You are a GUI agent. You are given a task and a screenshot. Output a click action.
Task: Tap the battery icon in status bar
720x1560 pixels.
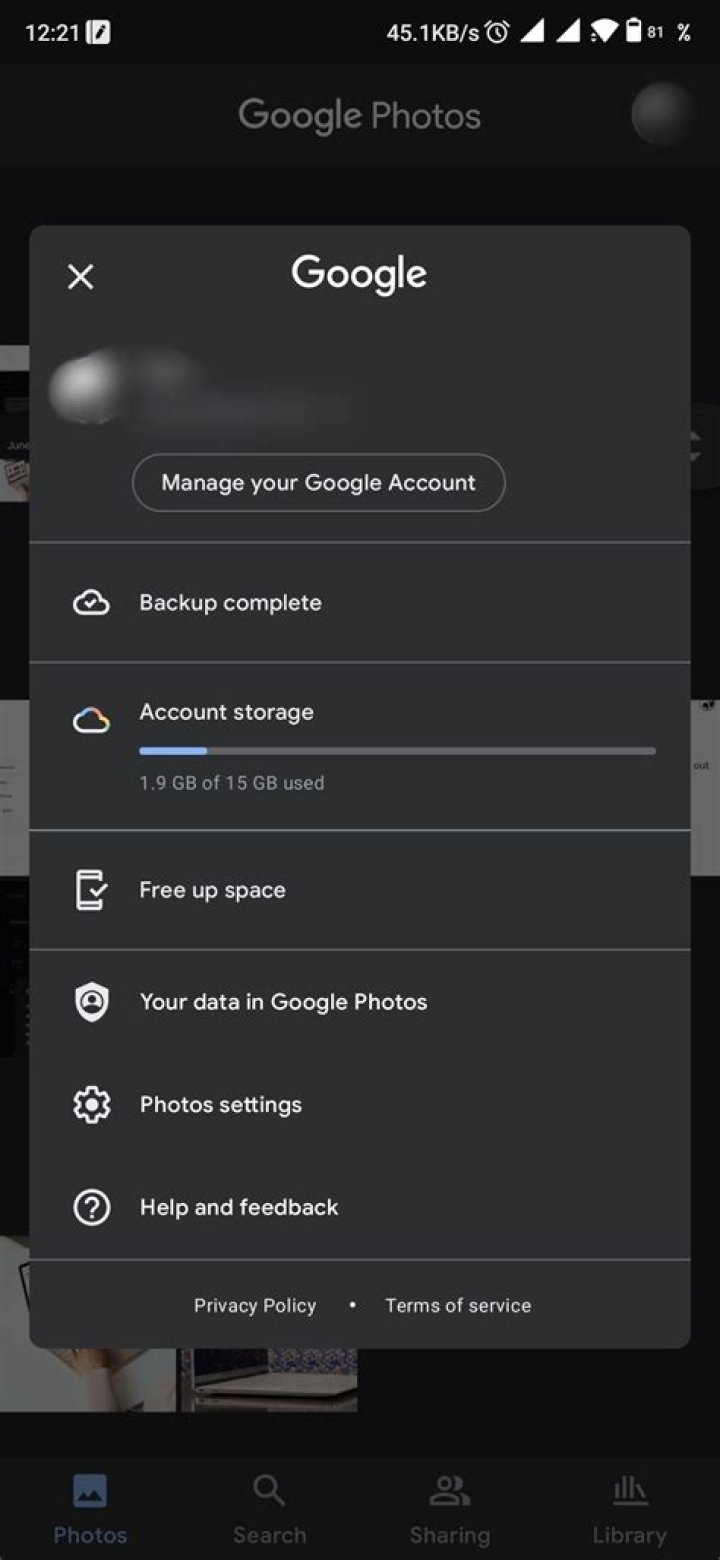pos(634,32)
